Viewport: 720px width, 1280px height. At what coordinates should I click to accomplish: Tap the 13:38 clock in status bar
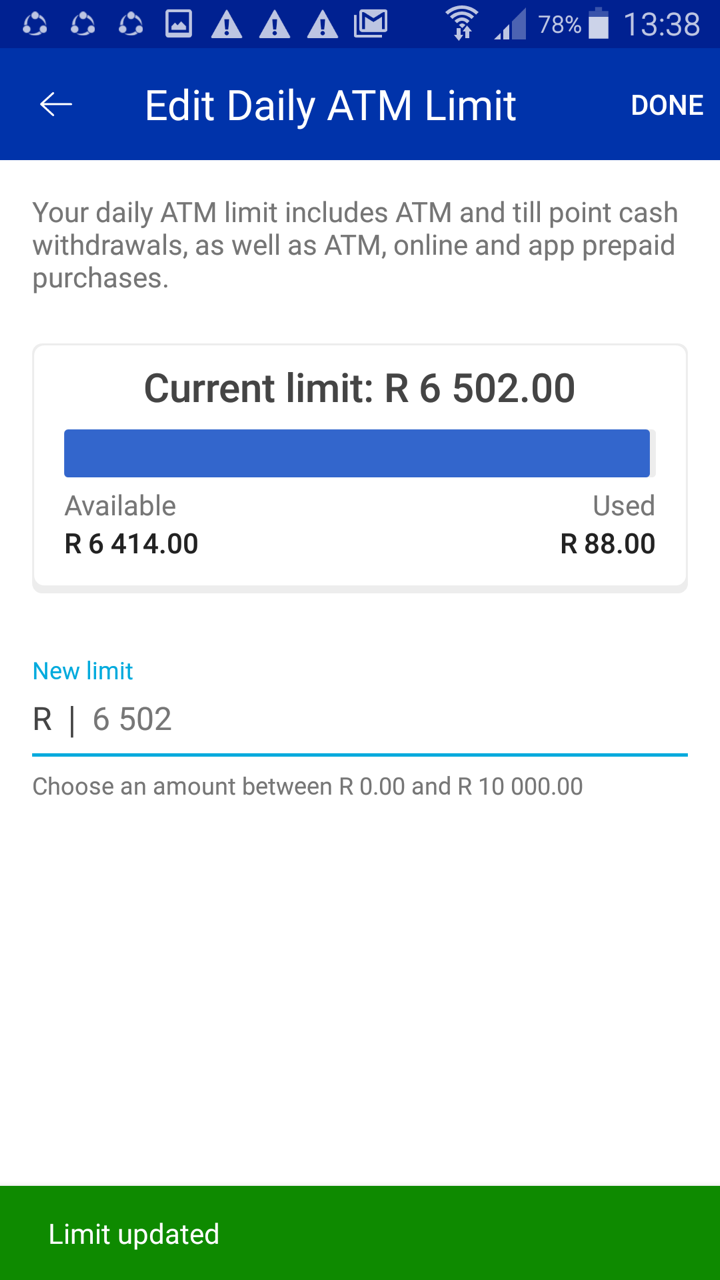661,24
